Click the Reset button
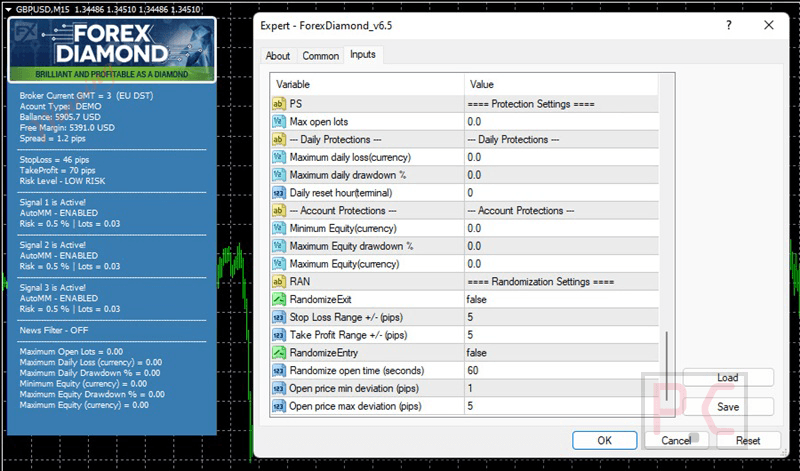The height and width of the screenshot is (471, 800). [748, 440]
